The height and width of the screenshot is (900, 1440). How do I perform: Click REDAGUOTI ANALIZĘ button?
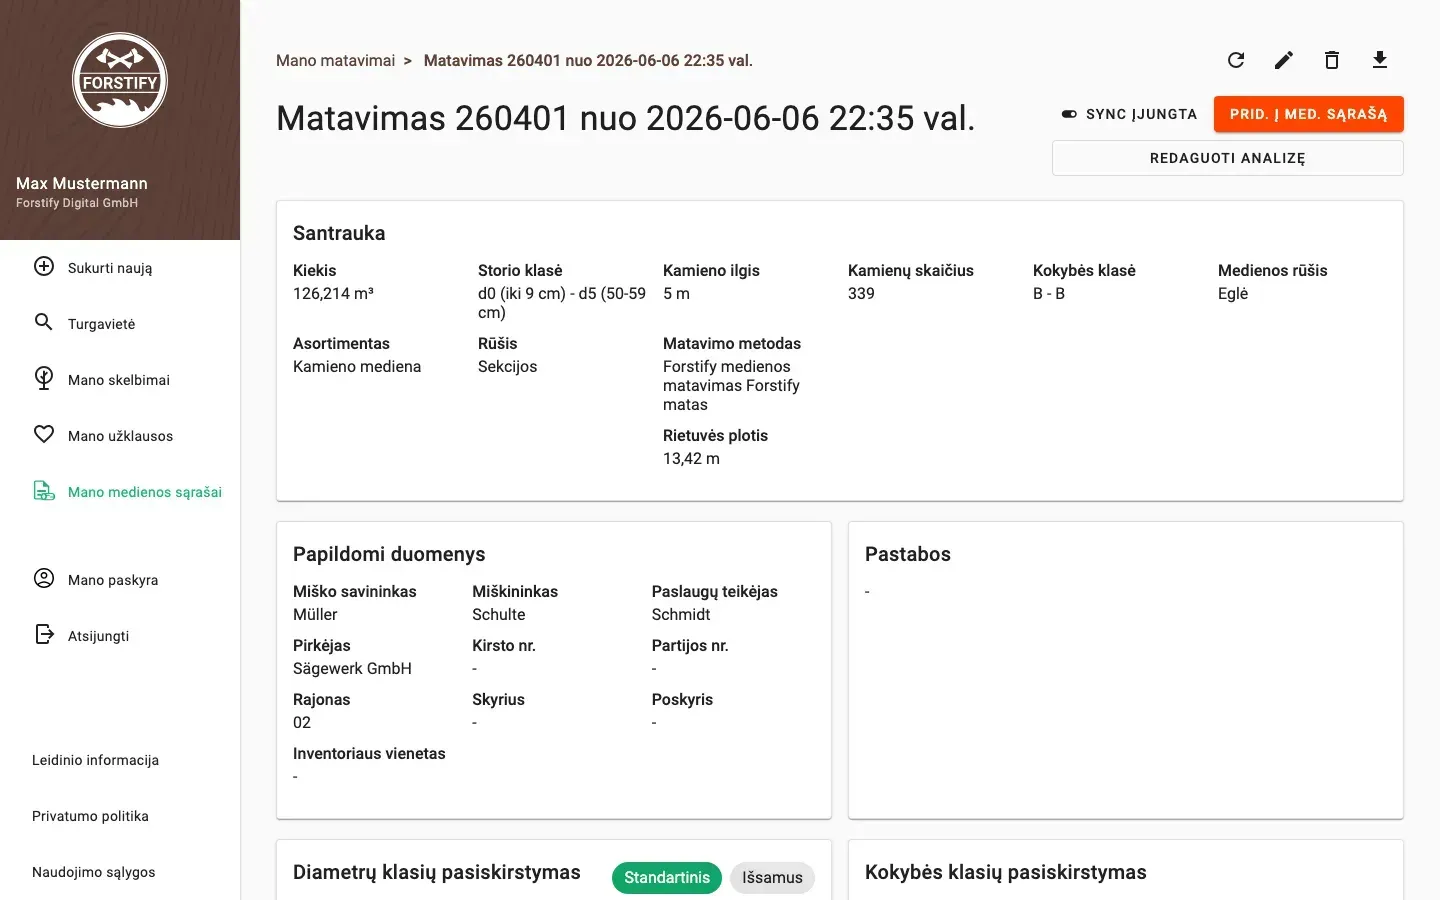[1228, 158]
